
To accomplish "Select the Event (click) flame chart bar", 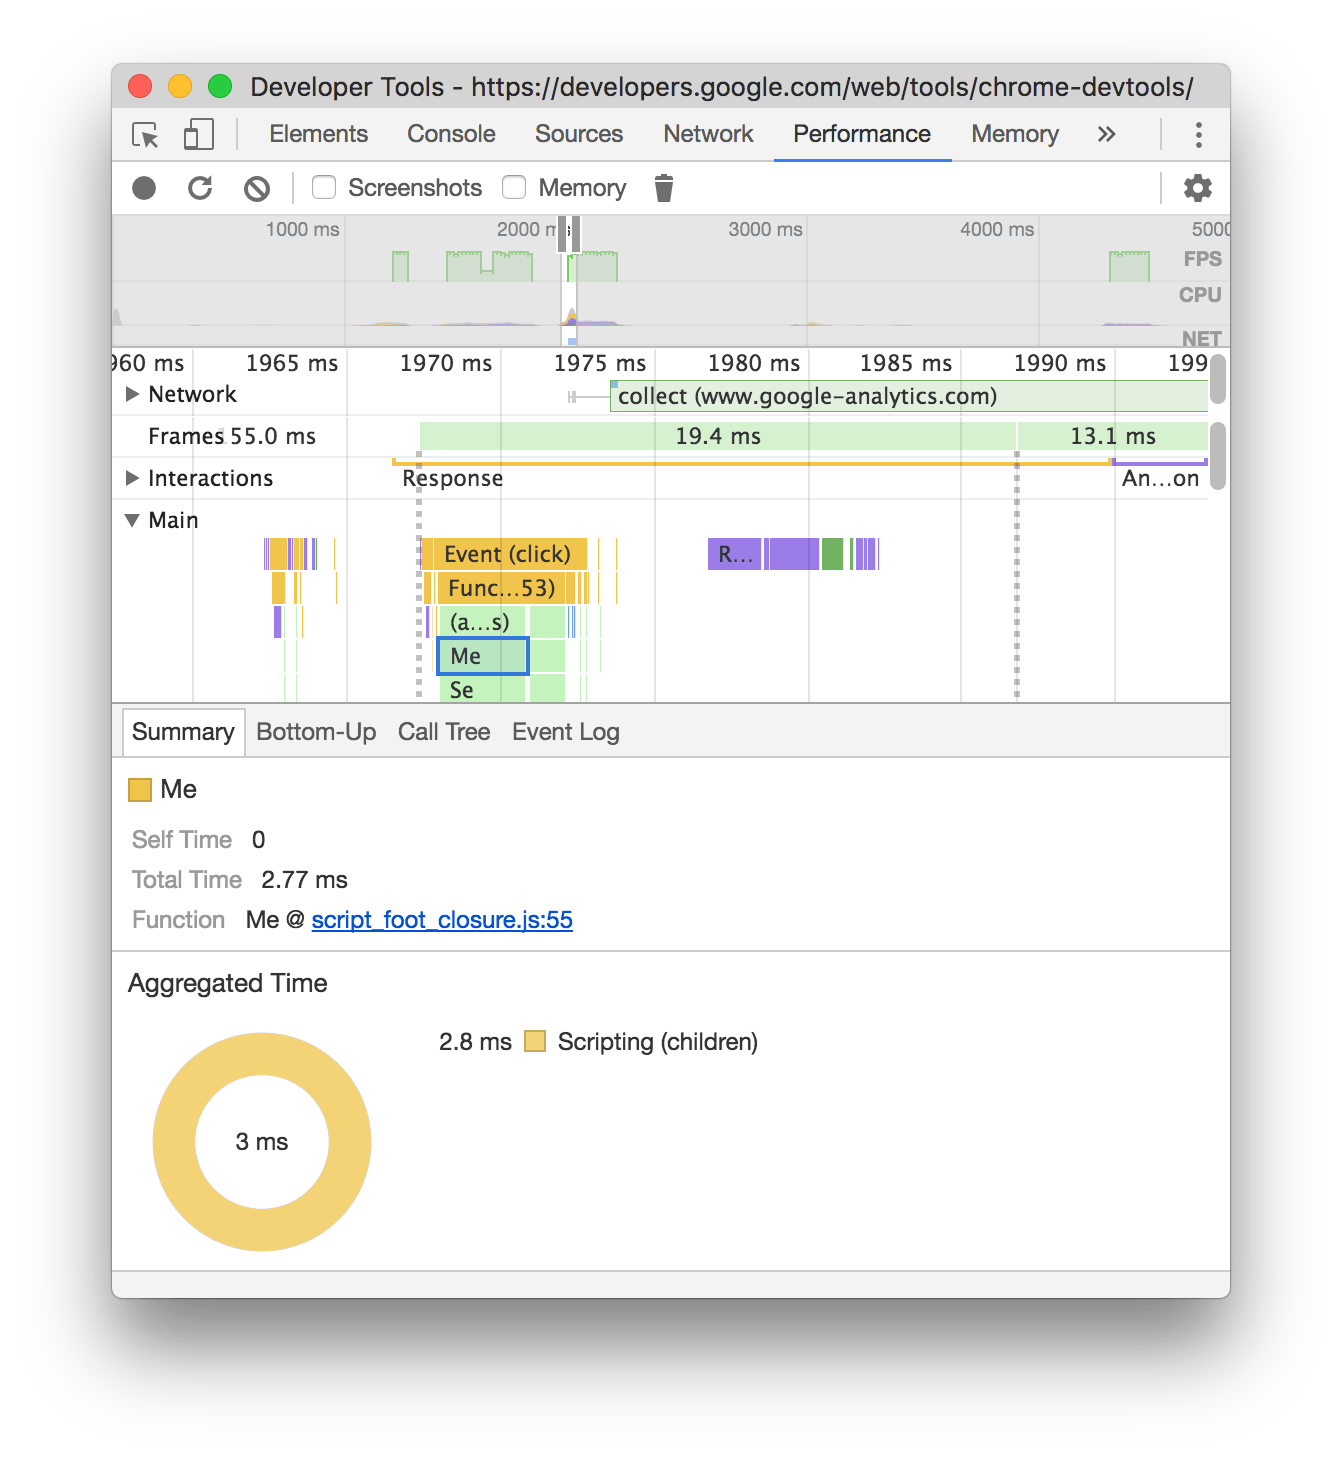I will click(505, 554).
